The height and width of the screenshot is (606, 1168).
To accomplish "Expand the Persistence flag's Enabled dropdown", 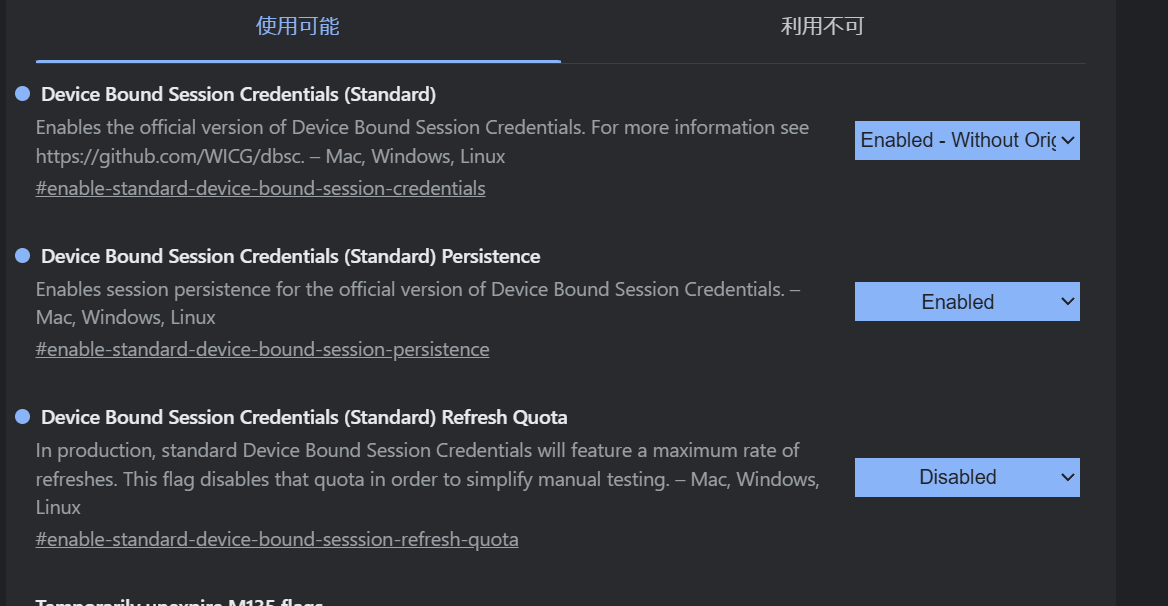I will click(958, 302).
